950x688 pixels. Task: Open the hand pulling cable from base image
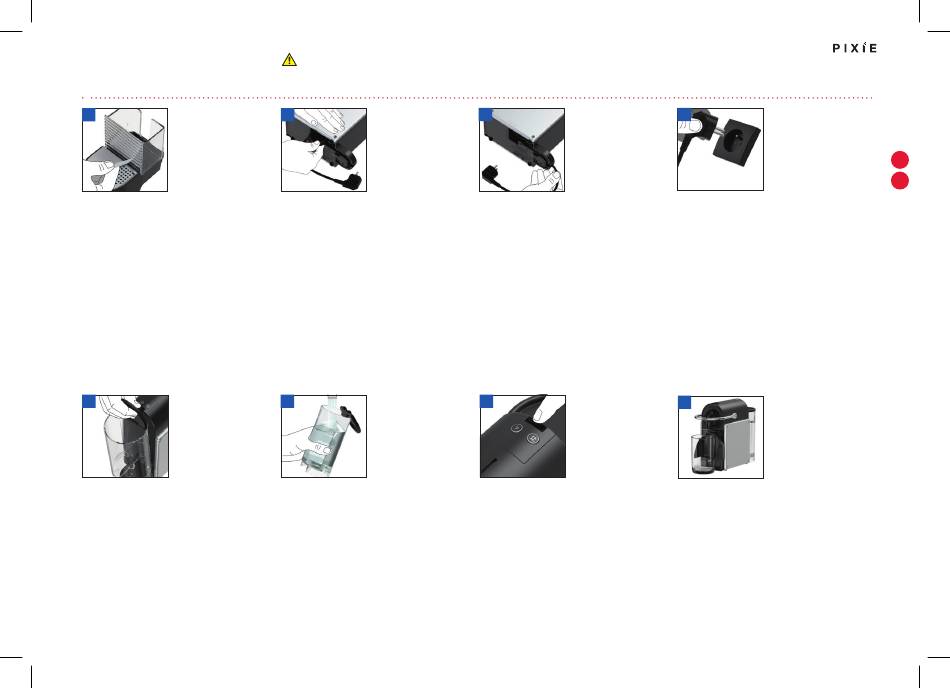[324, 150]
